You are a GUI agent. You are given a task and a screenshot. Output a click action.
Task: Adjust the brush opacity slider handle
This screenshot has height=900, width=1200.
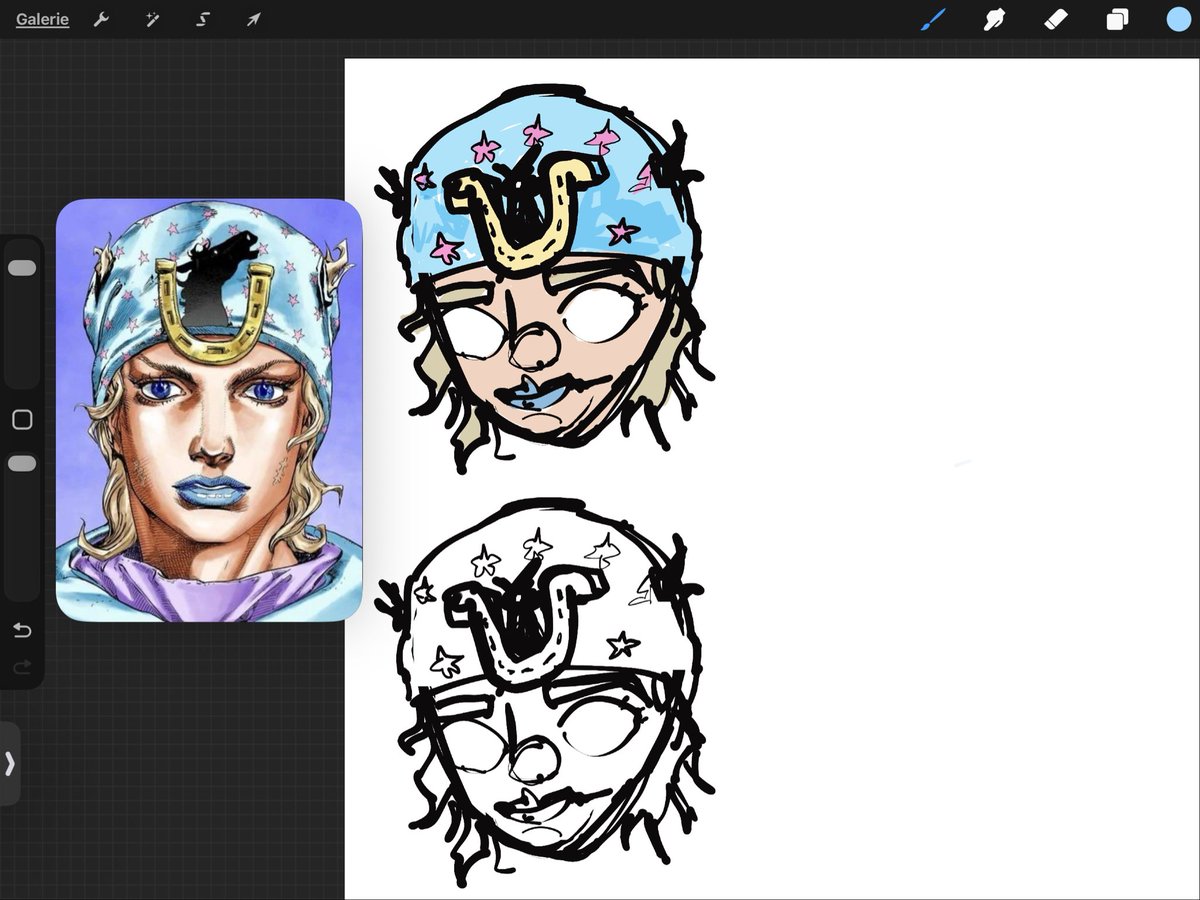[x=22, y=464]
